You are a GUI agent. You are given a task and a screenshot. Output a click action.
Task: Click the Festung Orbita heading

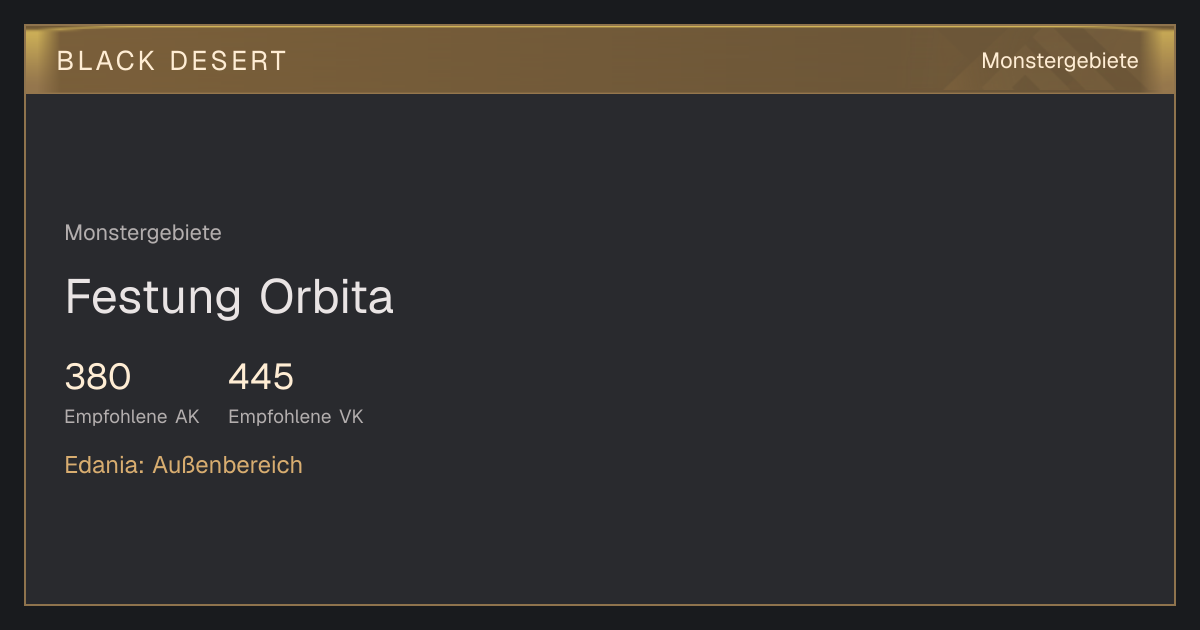(229, 297)
